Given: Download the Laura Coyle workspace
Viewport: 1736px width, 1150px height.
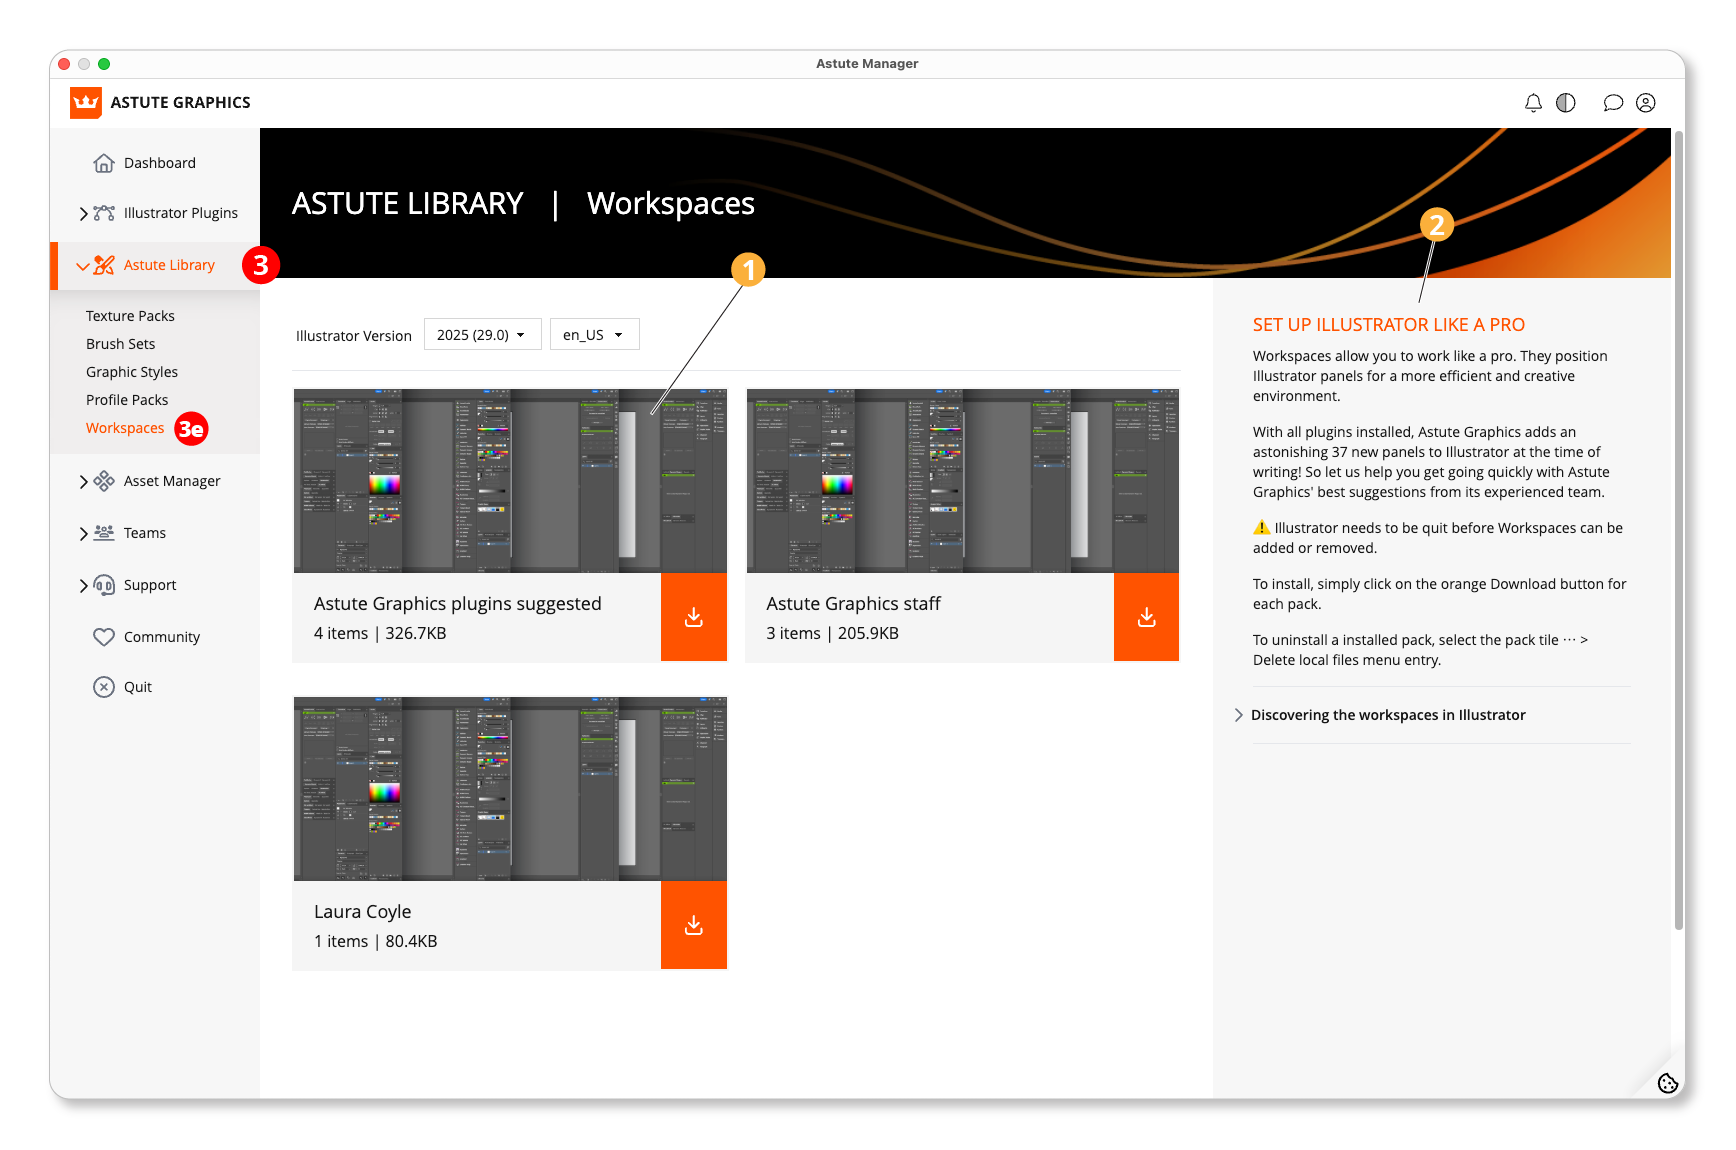Looking at the screenshot, I should coord(693,926).
